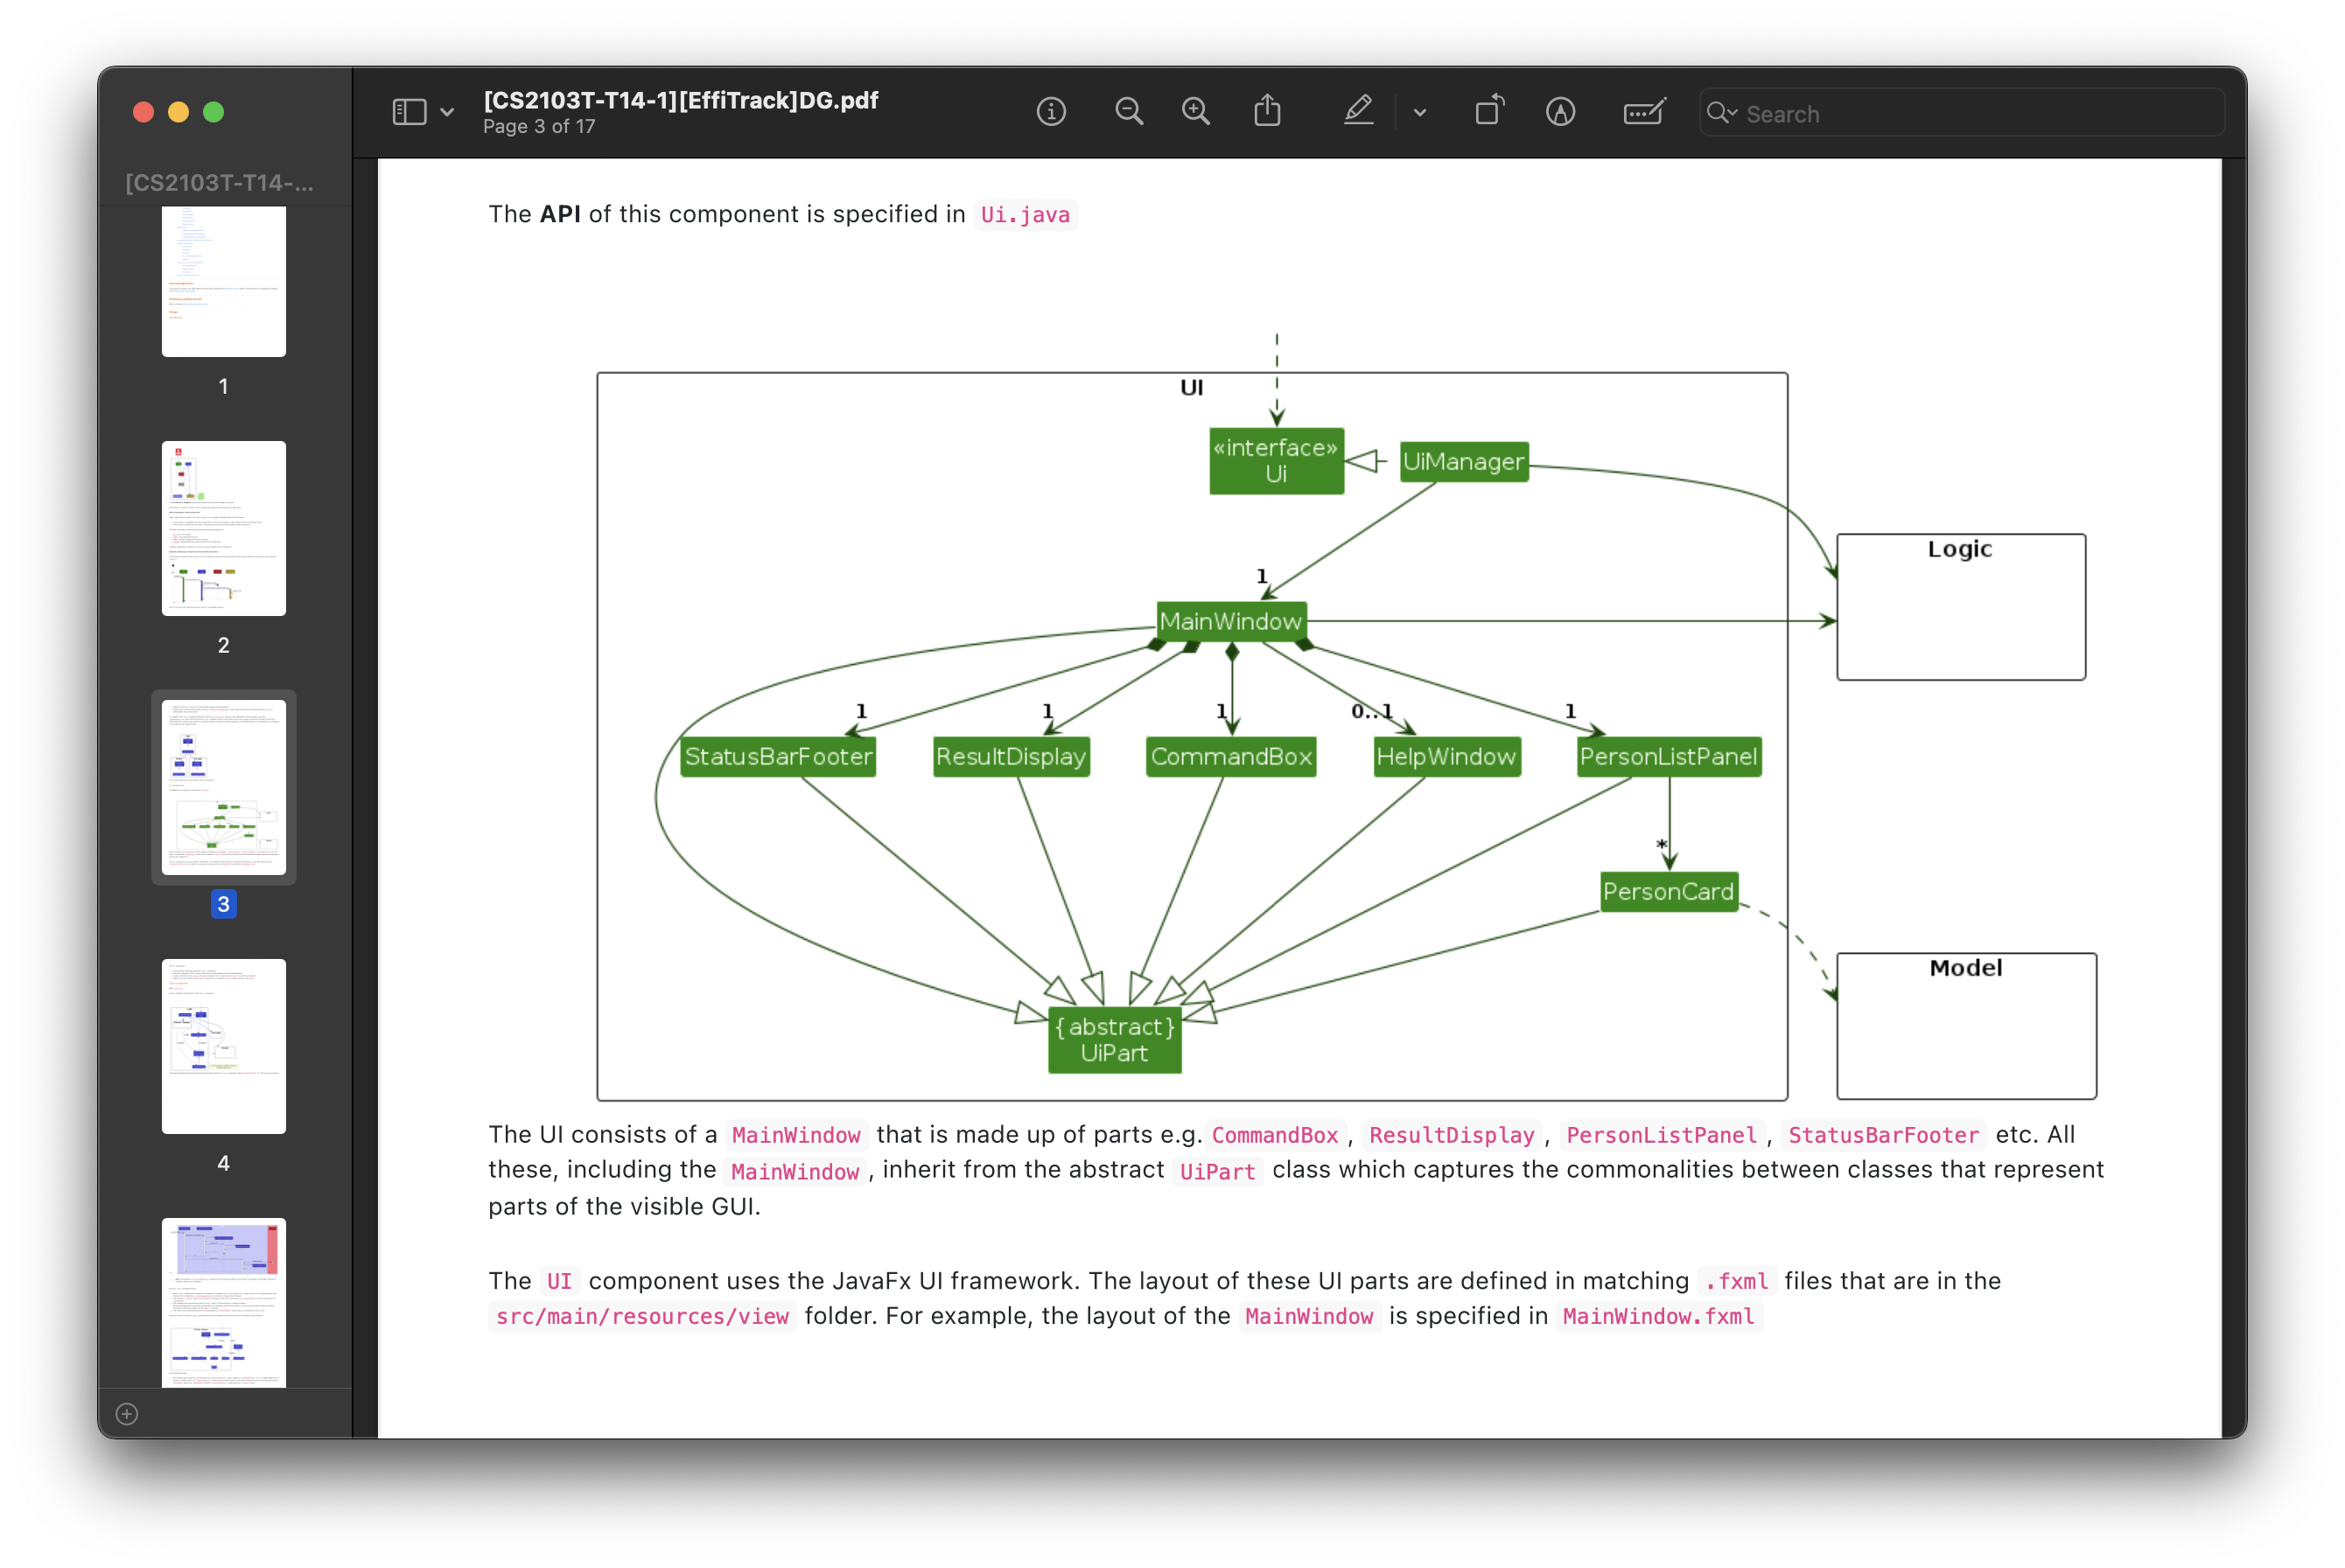
Task: Click the ResultDisplay diagram box
Action: tap(1011, 757)
